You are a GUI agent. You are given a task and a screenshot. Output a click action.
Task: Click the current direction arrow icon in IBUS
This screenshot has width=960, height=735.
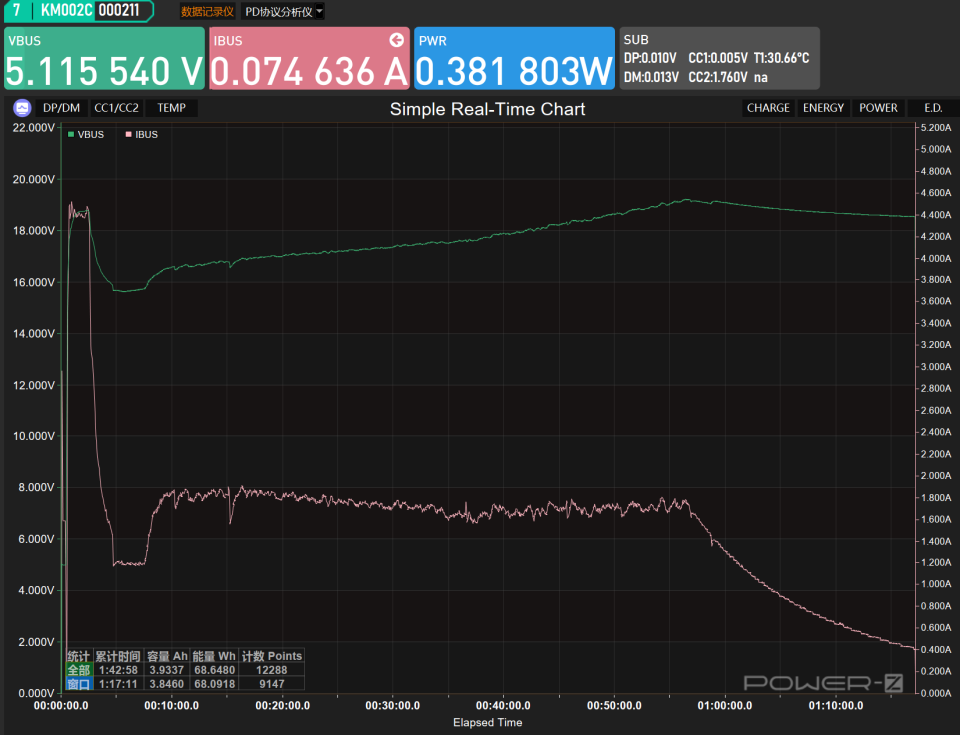click(397, 40)
